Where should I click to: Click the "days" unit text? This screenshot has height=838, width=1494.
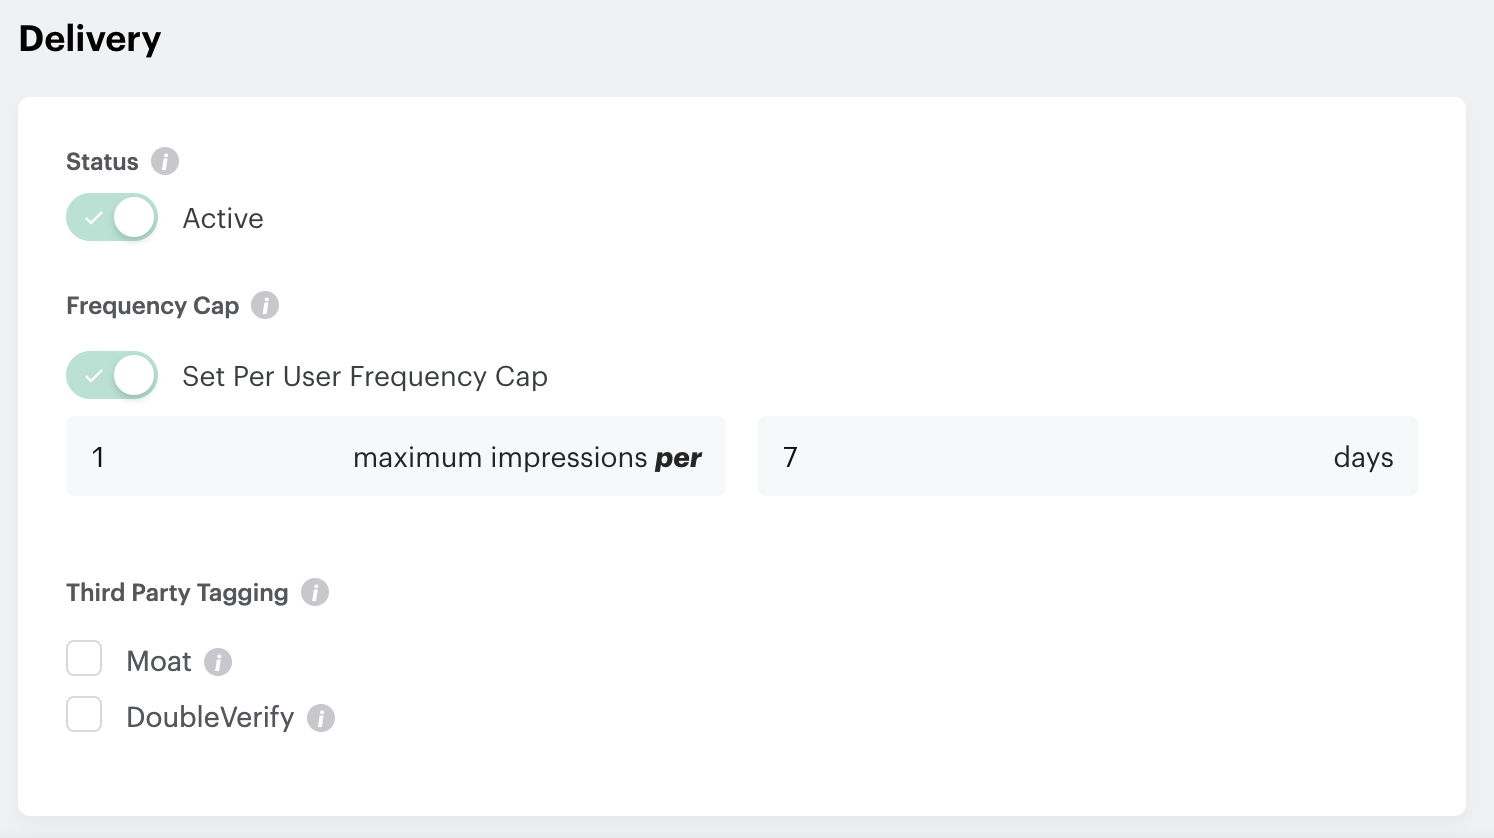[1363, 458]
